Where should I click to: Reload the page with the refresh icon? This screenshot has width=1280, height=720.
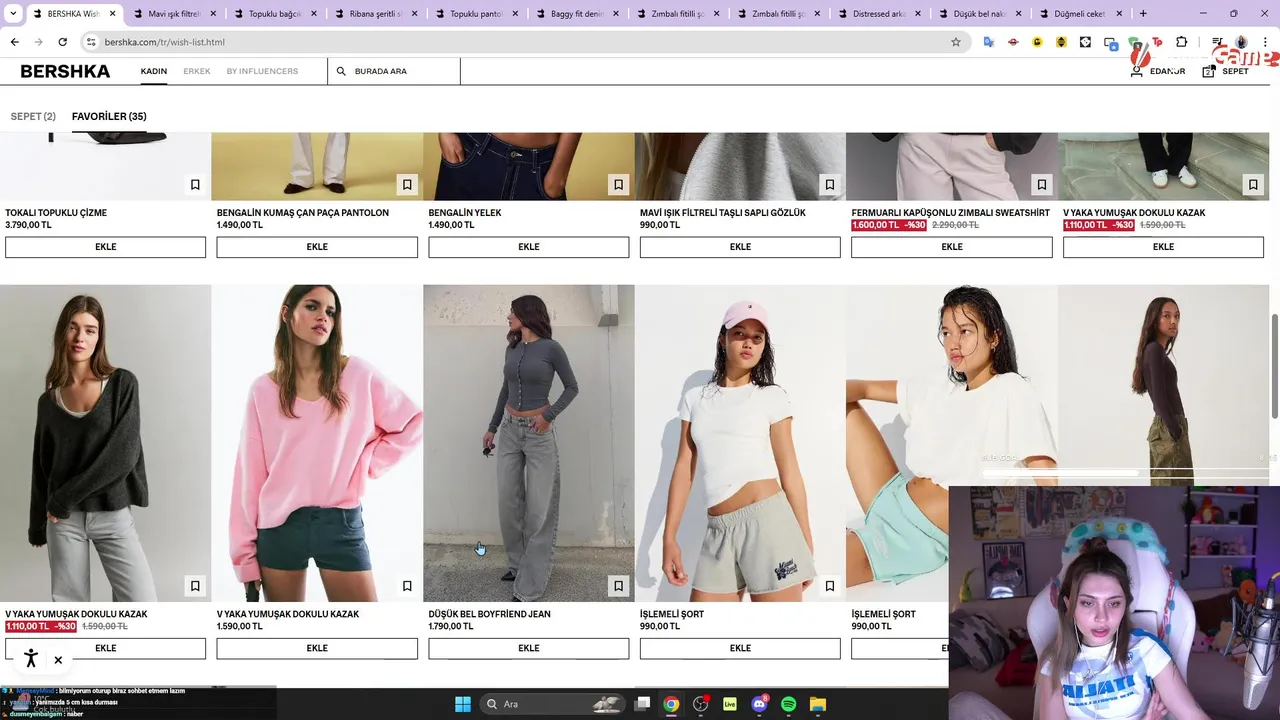pyautogui.click(x=62, y=42)
